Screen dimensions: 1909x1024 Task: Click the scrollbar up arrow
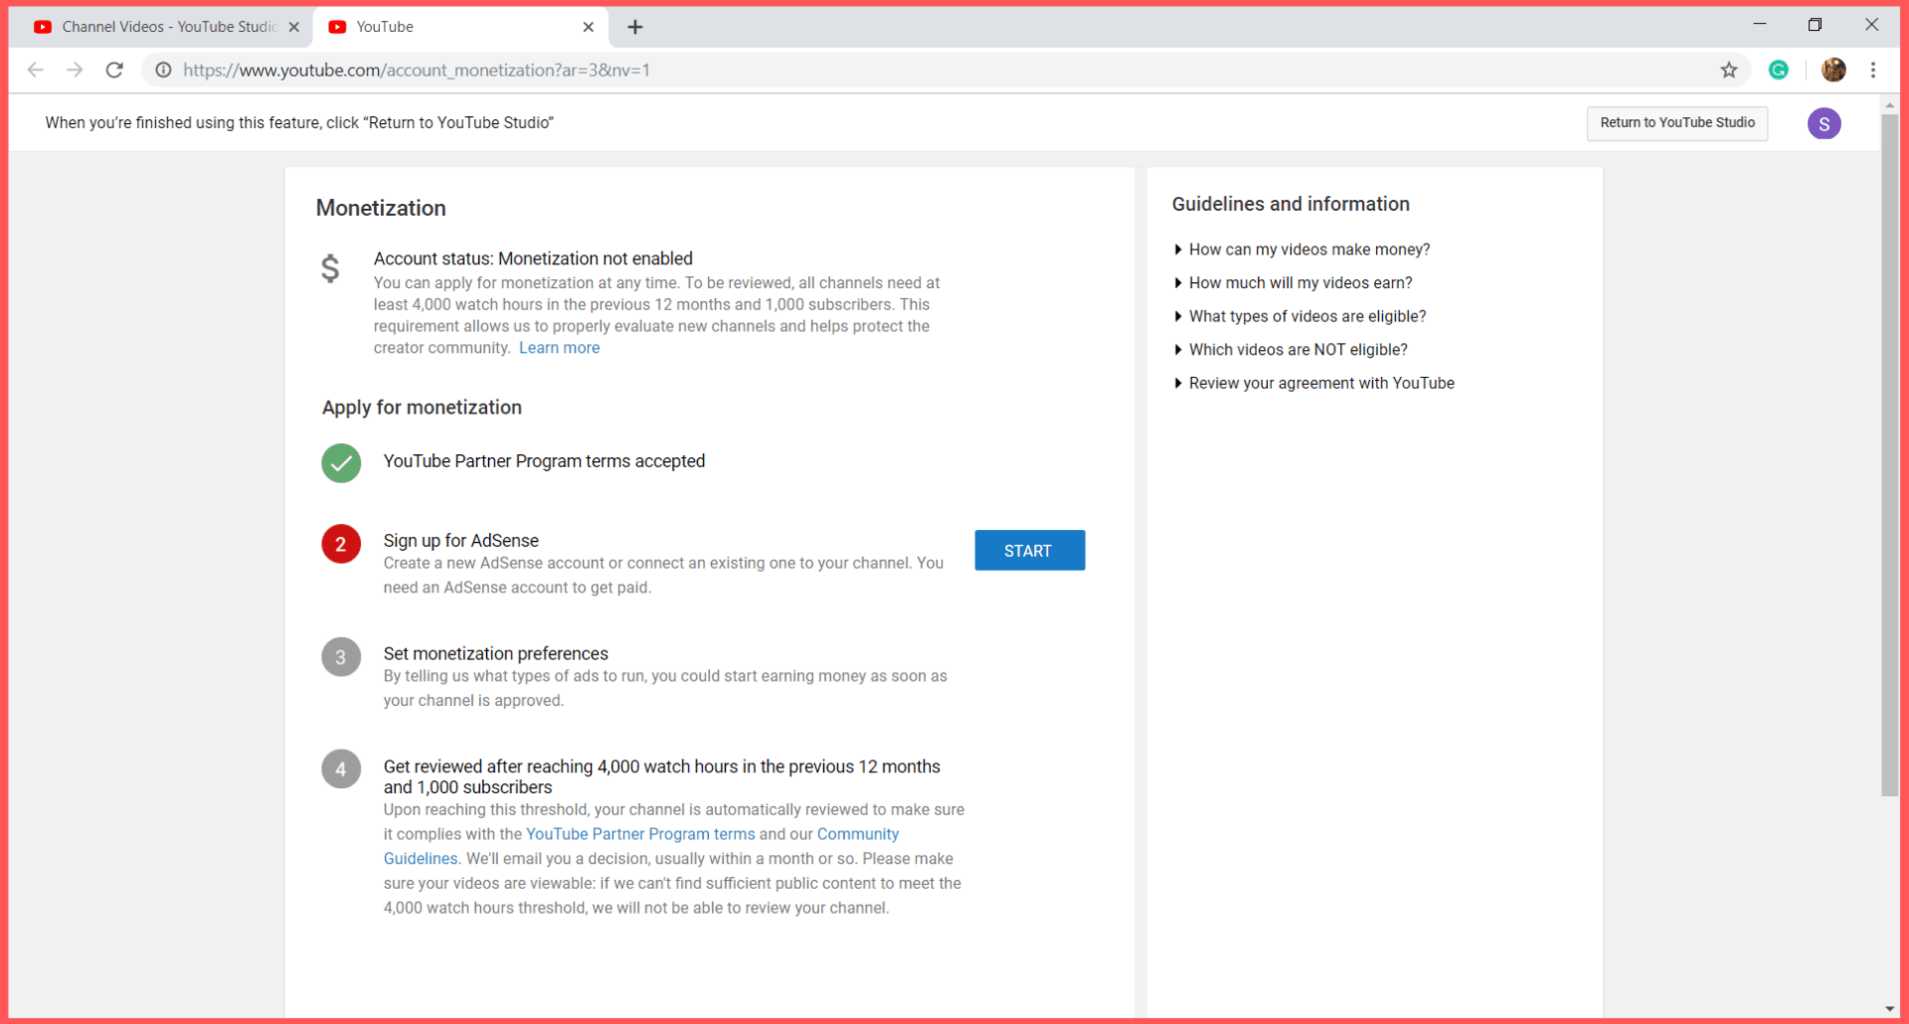tap(1889, 104)
